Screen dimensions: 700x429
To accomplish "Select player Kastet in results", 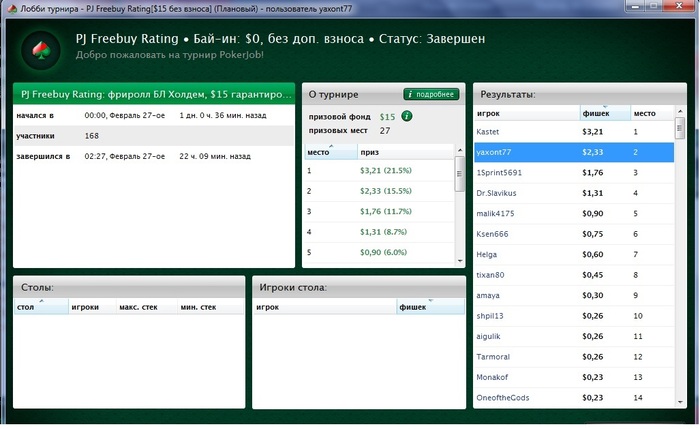I will 574,132.
